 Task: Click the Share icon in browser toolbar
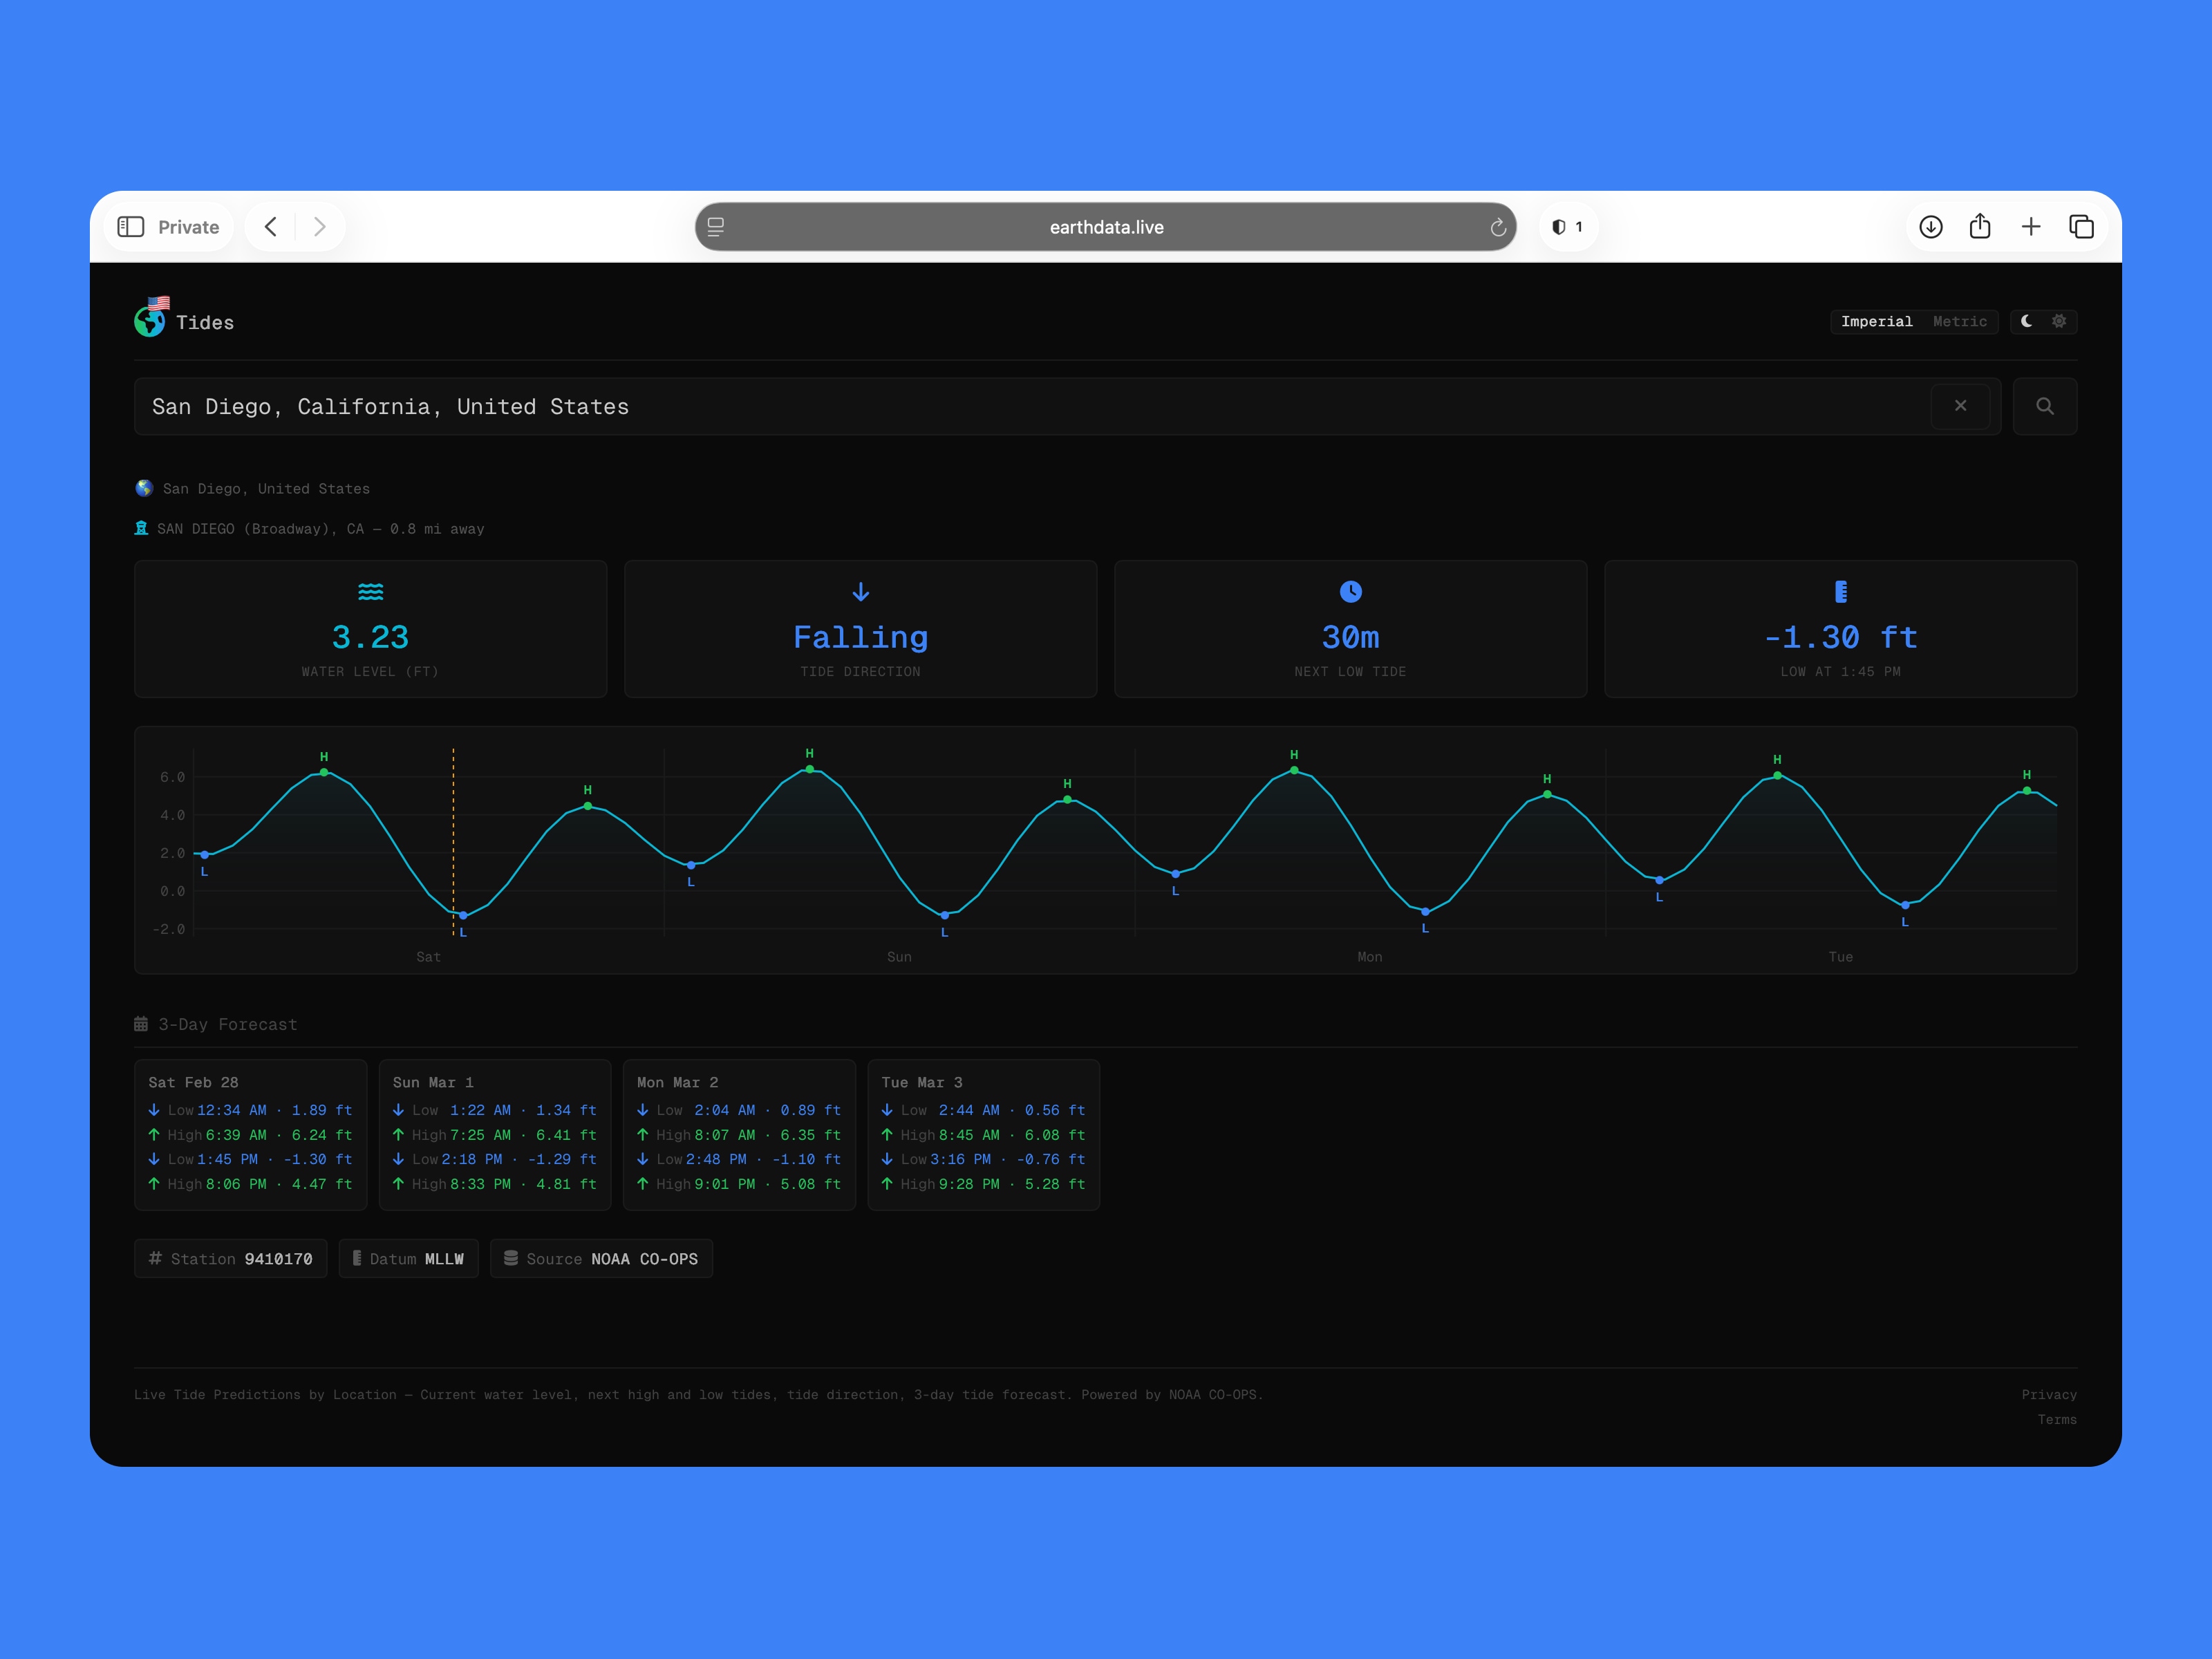tap(1980, 227)
